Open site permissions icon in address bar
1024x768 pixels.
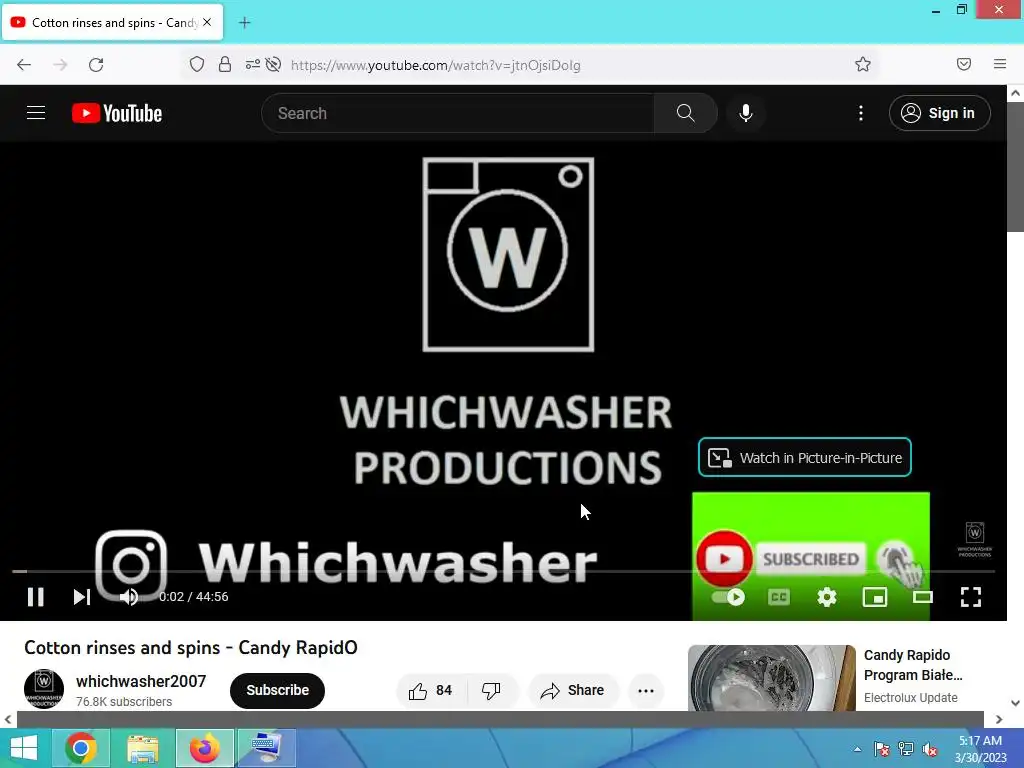(253, 64)
